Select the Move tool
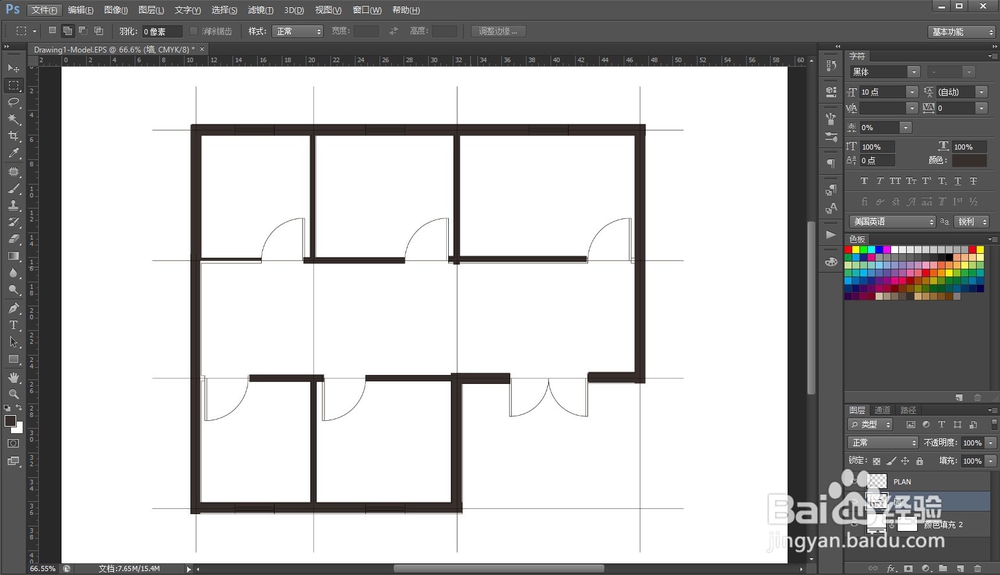Screen dimensions: 1000x575 13,68
